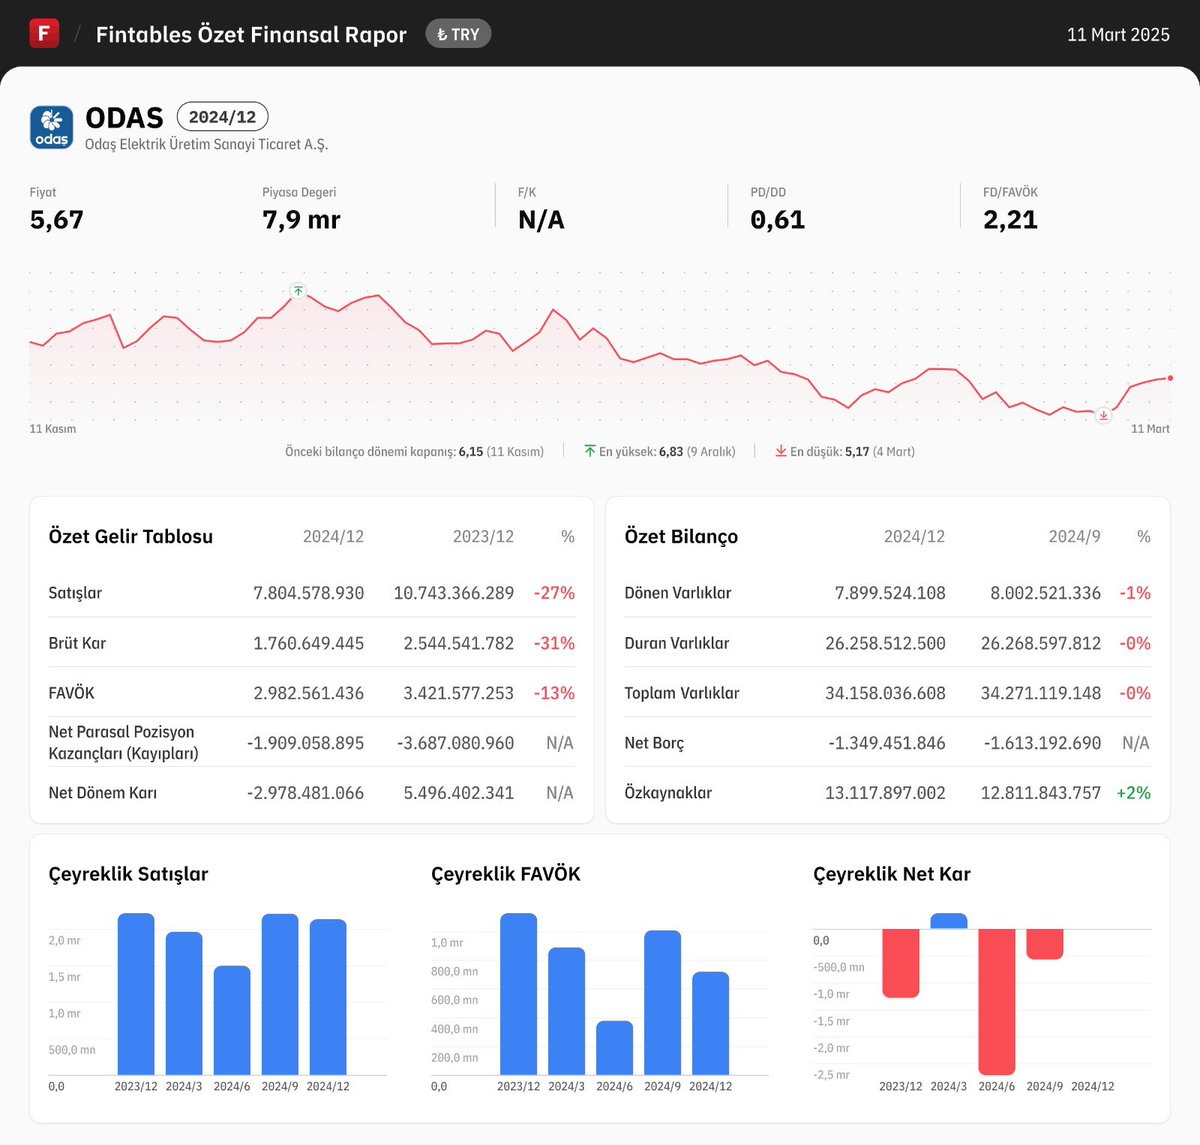This screenshot has height=1145, width=1200.
Task: Click the -13% FAVÖK change
Action: tap(554, 693)
